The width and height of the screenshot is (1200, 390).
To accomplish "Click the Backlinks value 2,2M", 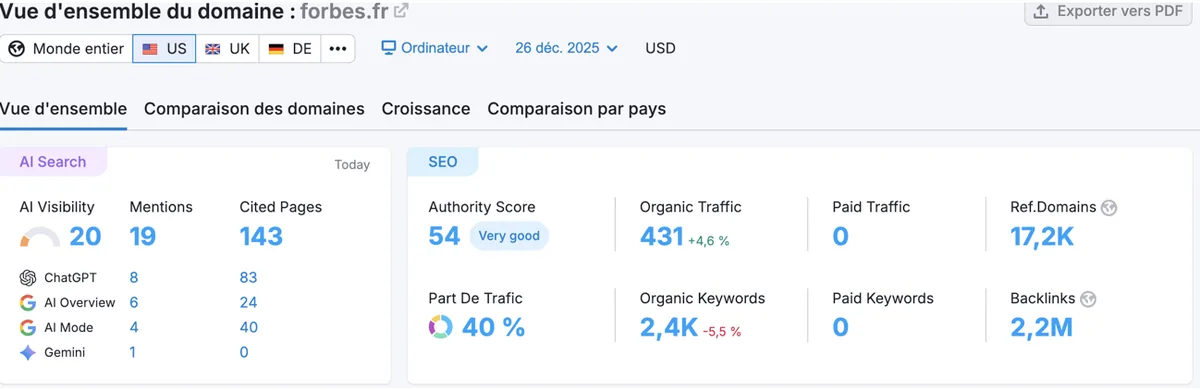I will (x=1042, y=327).
